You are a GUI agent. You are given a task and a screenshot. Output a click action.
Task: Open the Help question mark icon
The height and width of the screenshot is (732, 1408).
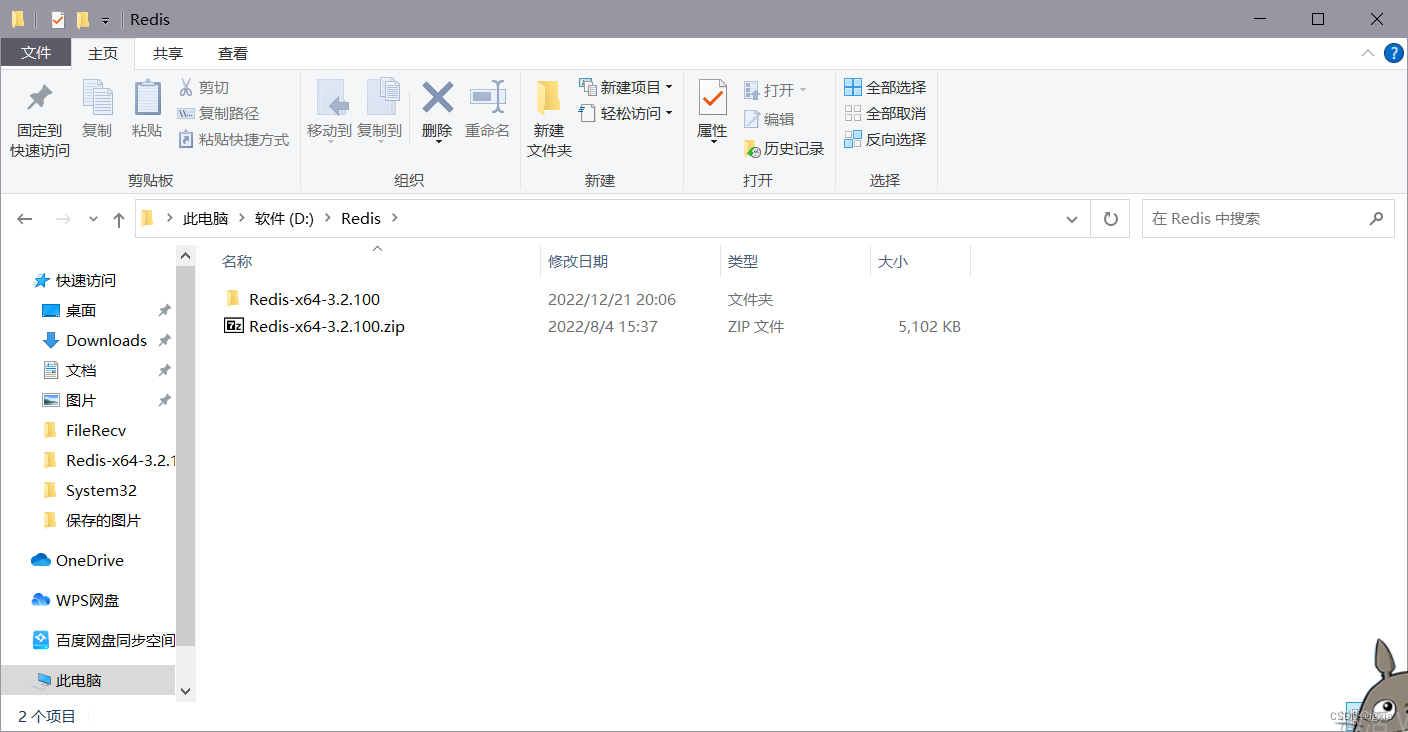pos(1393,54)
